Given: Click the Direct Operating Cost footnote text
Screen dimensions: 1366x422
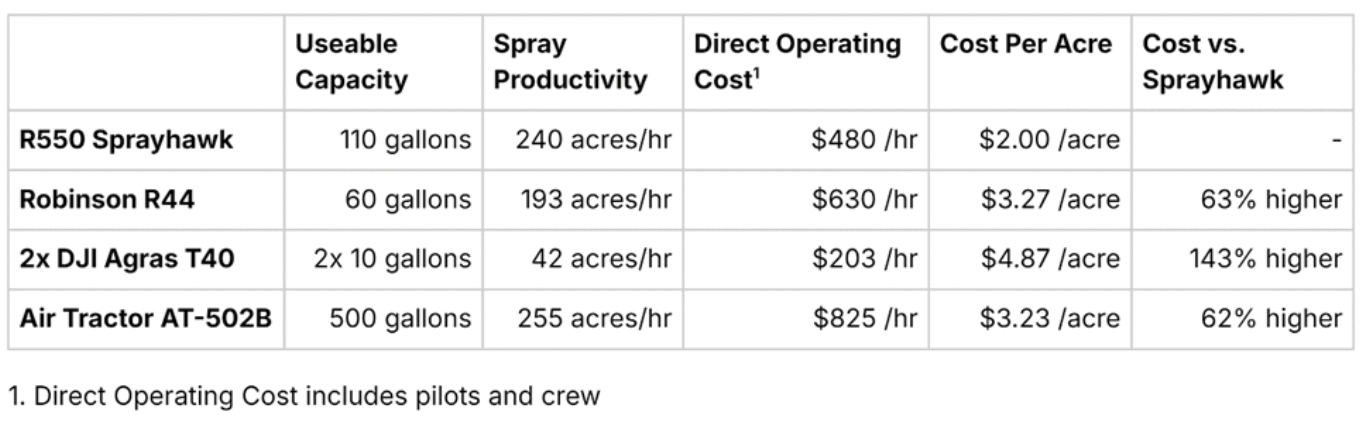Looking at the screenshot, I should click(304, 396).
